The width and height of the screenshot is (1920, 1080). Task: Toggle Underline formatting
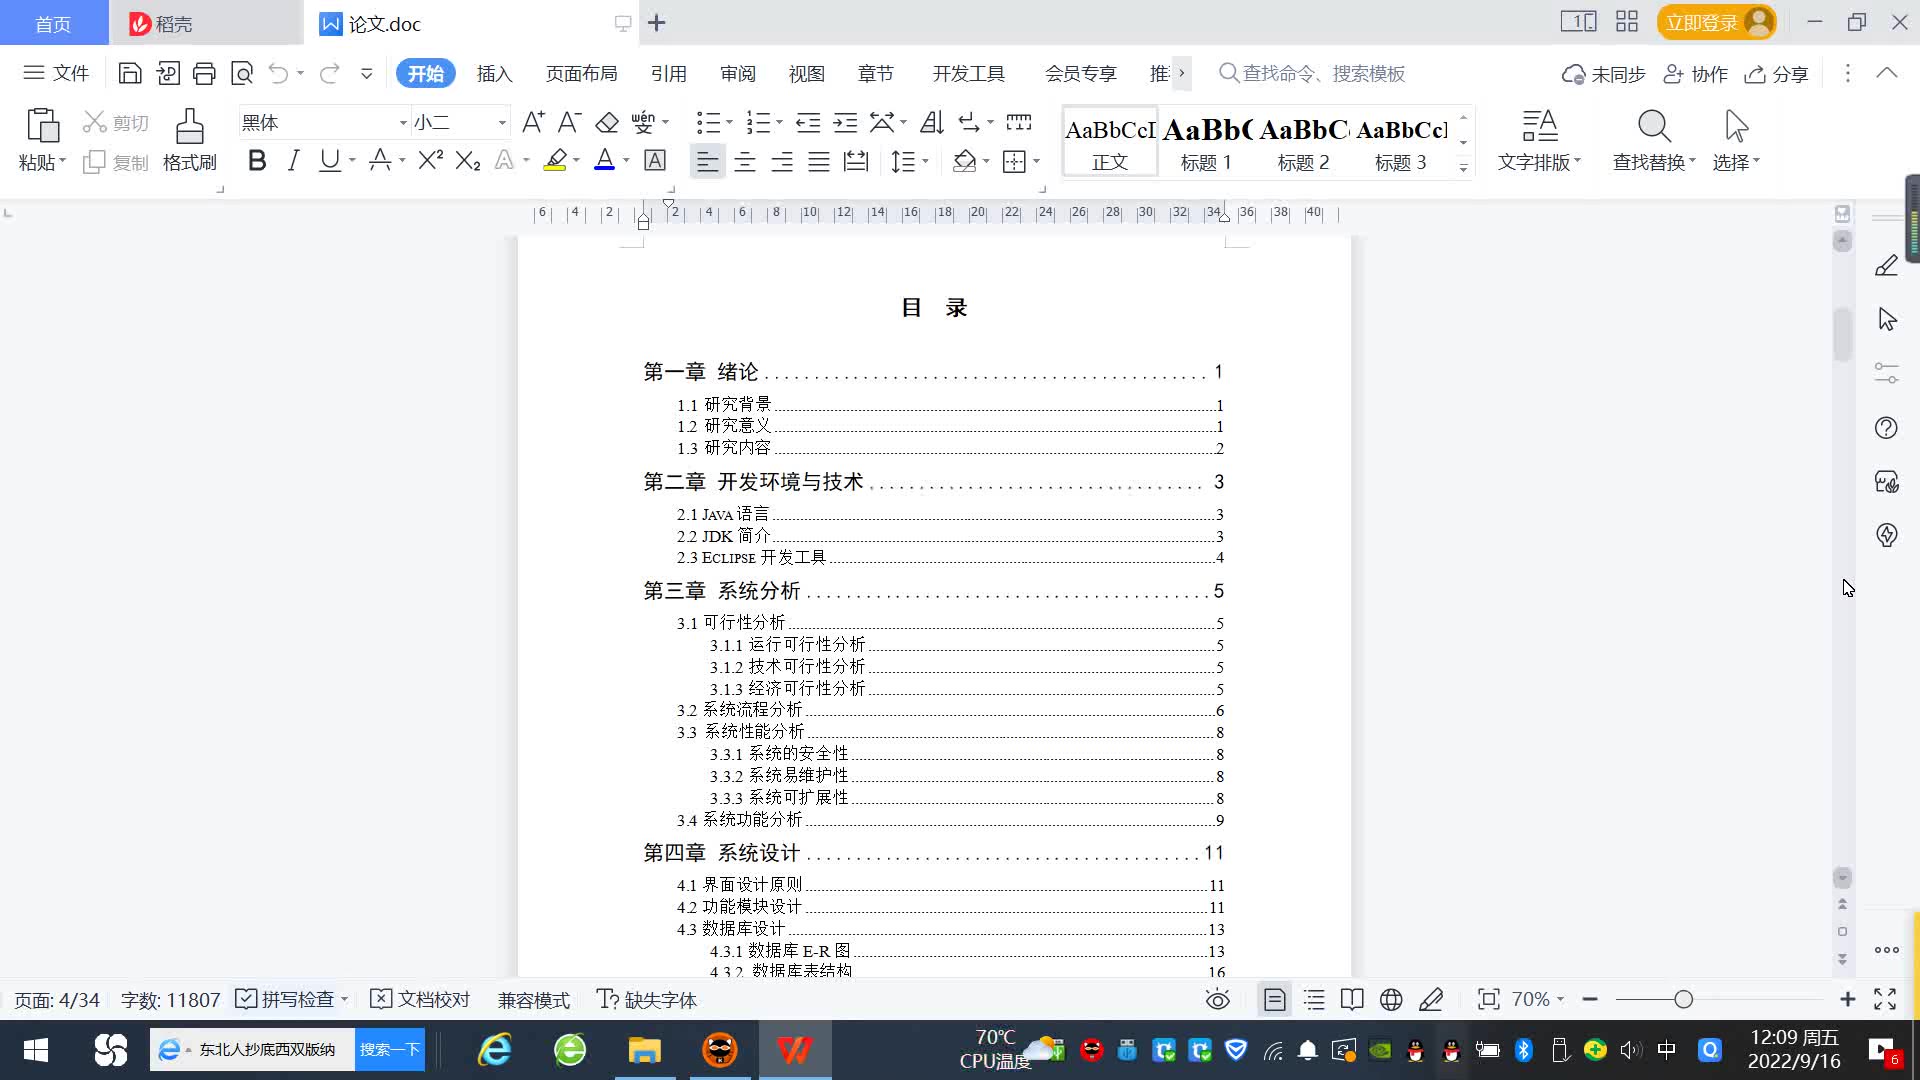point(329,160)
